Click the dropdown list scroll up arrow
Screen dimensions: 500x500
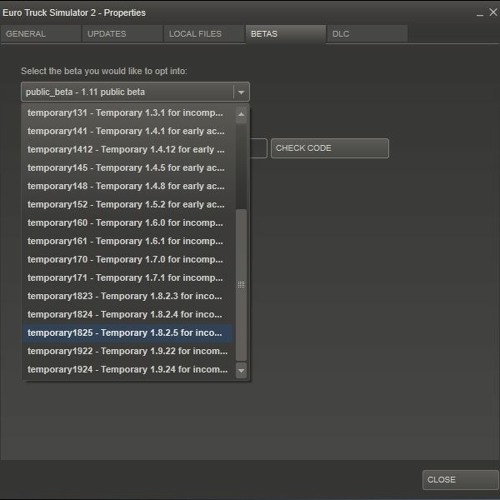point(241,114)
